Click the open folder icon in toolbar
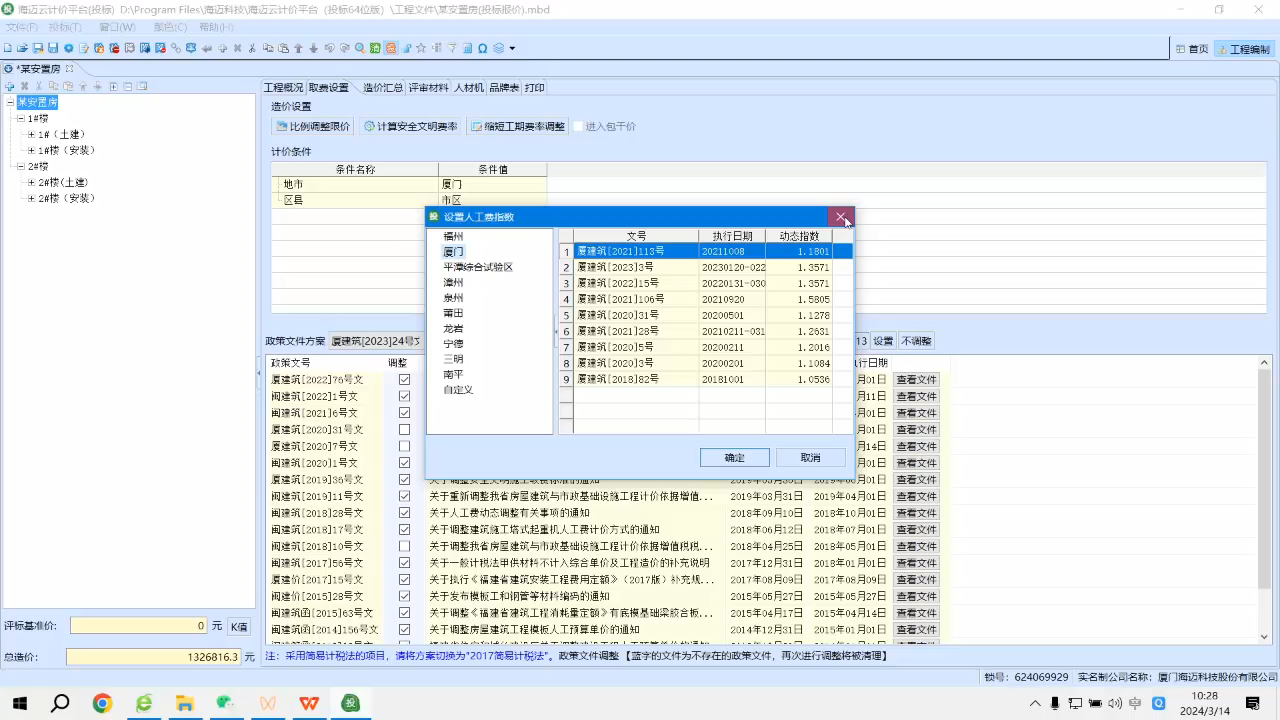1280x720 pixels. tap(22, 48)
